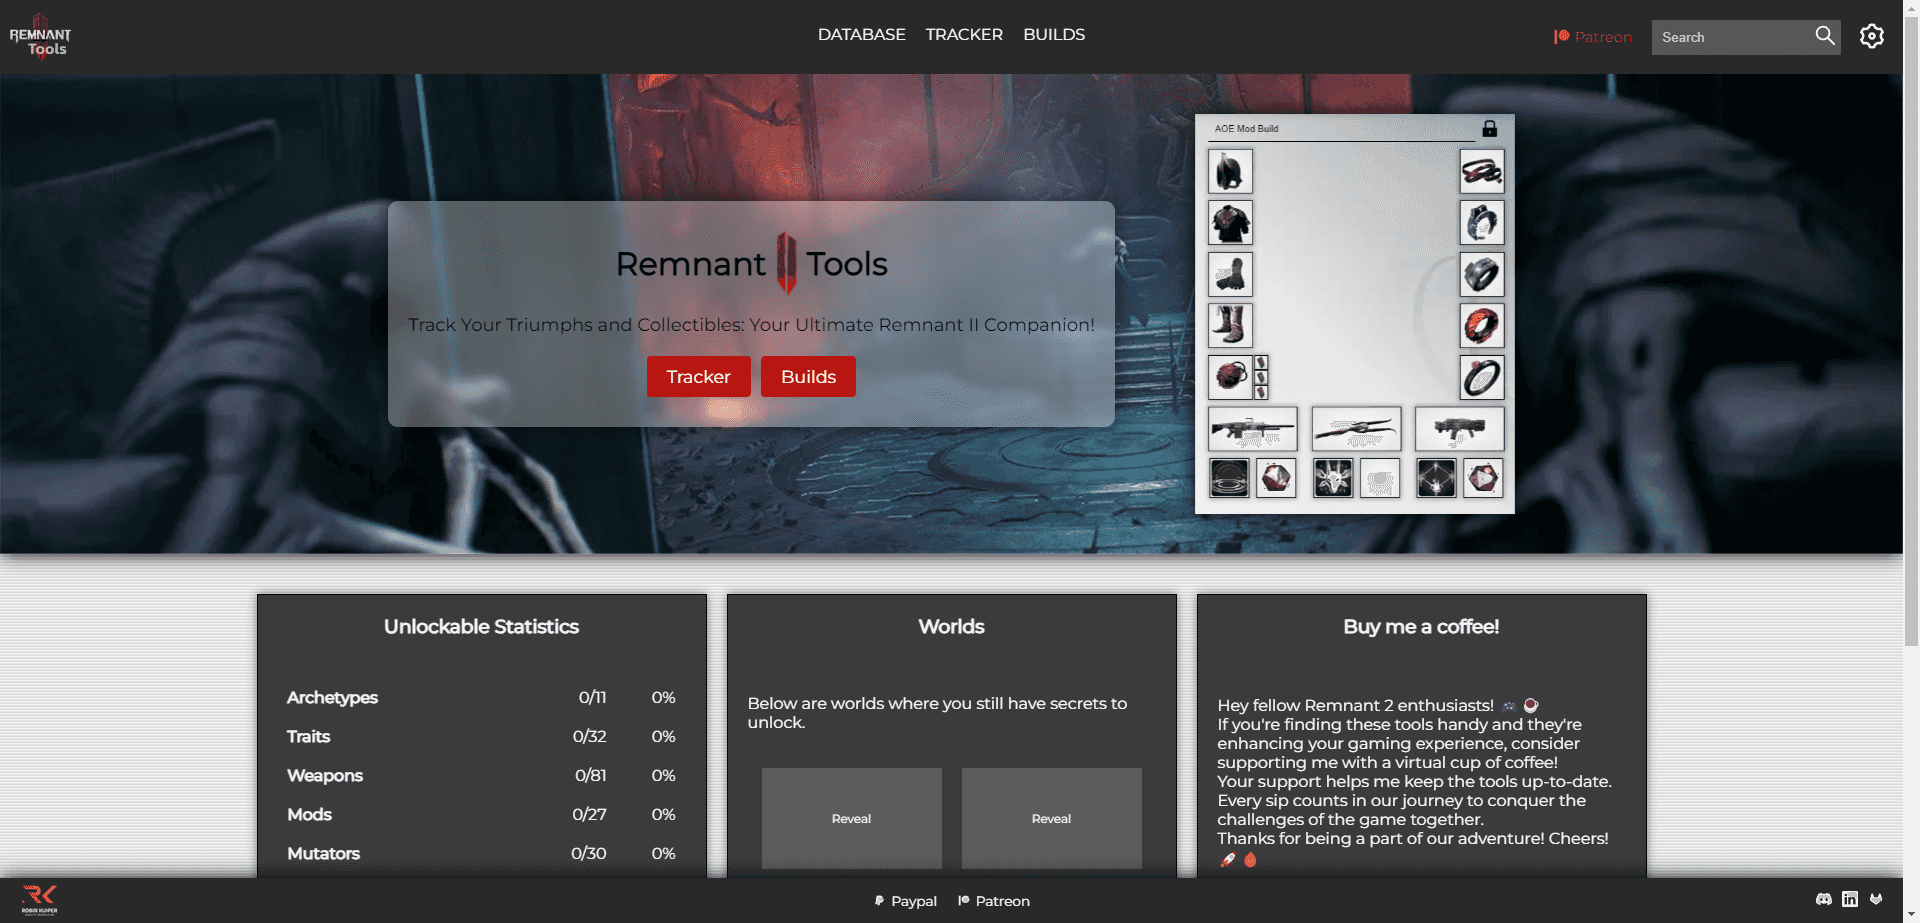Select the dark metal ring slot
1920x923 pixels.
coord(1481,274)
